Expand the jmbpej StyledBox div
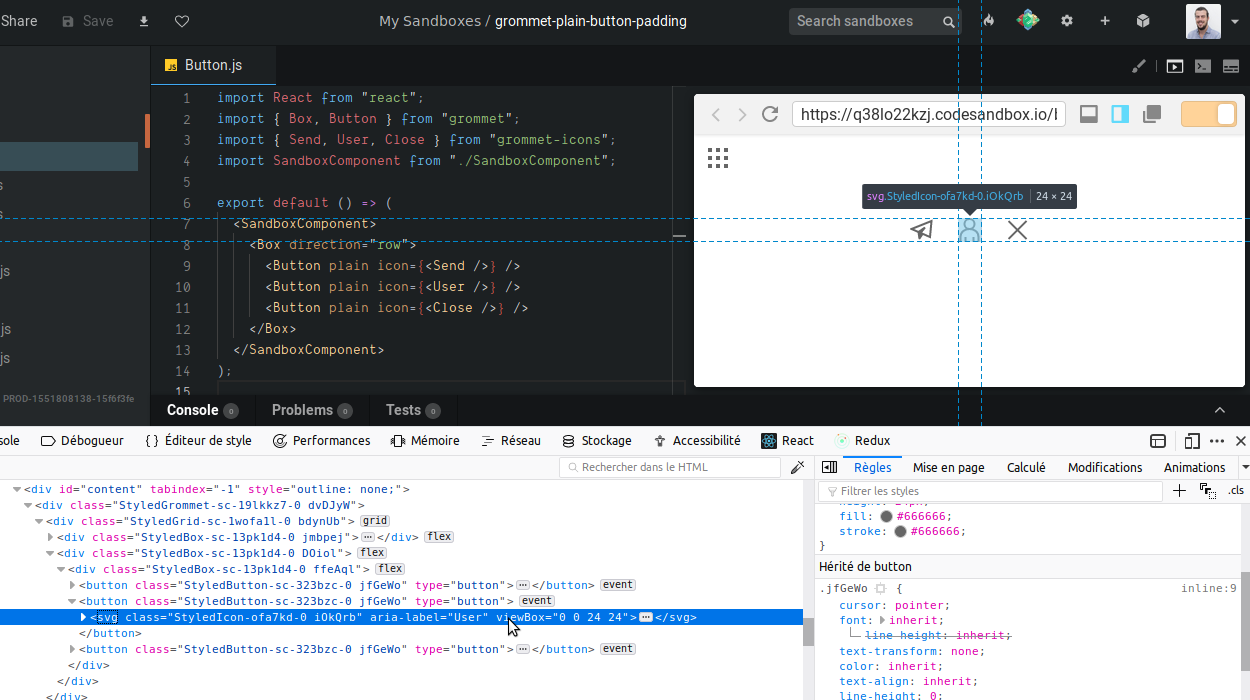 tap(50, 537)
